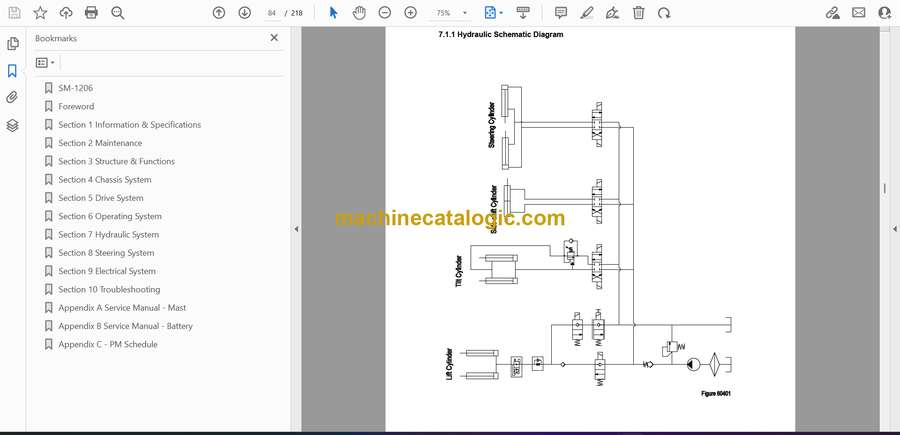Close the Bookmarks panel
The width and height of the screenshot is (900, 435).
click(x=274, y=38)
